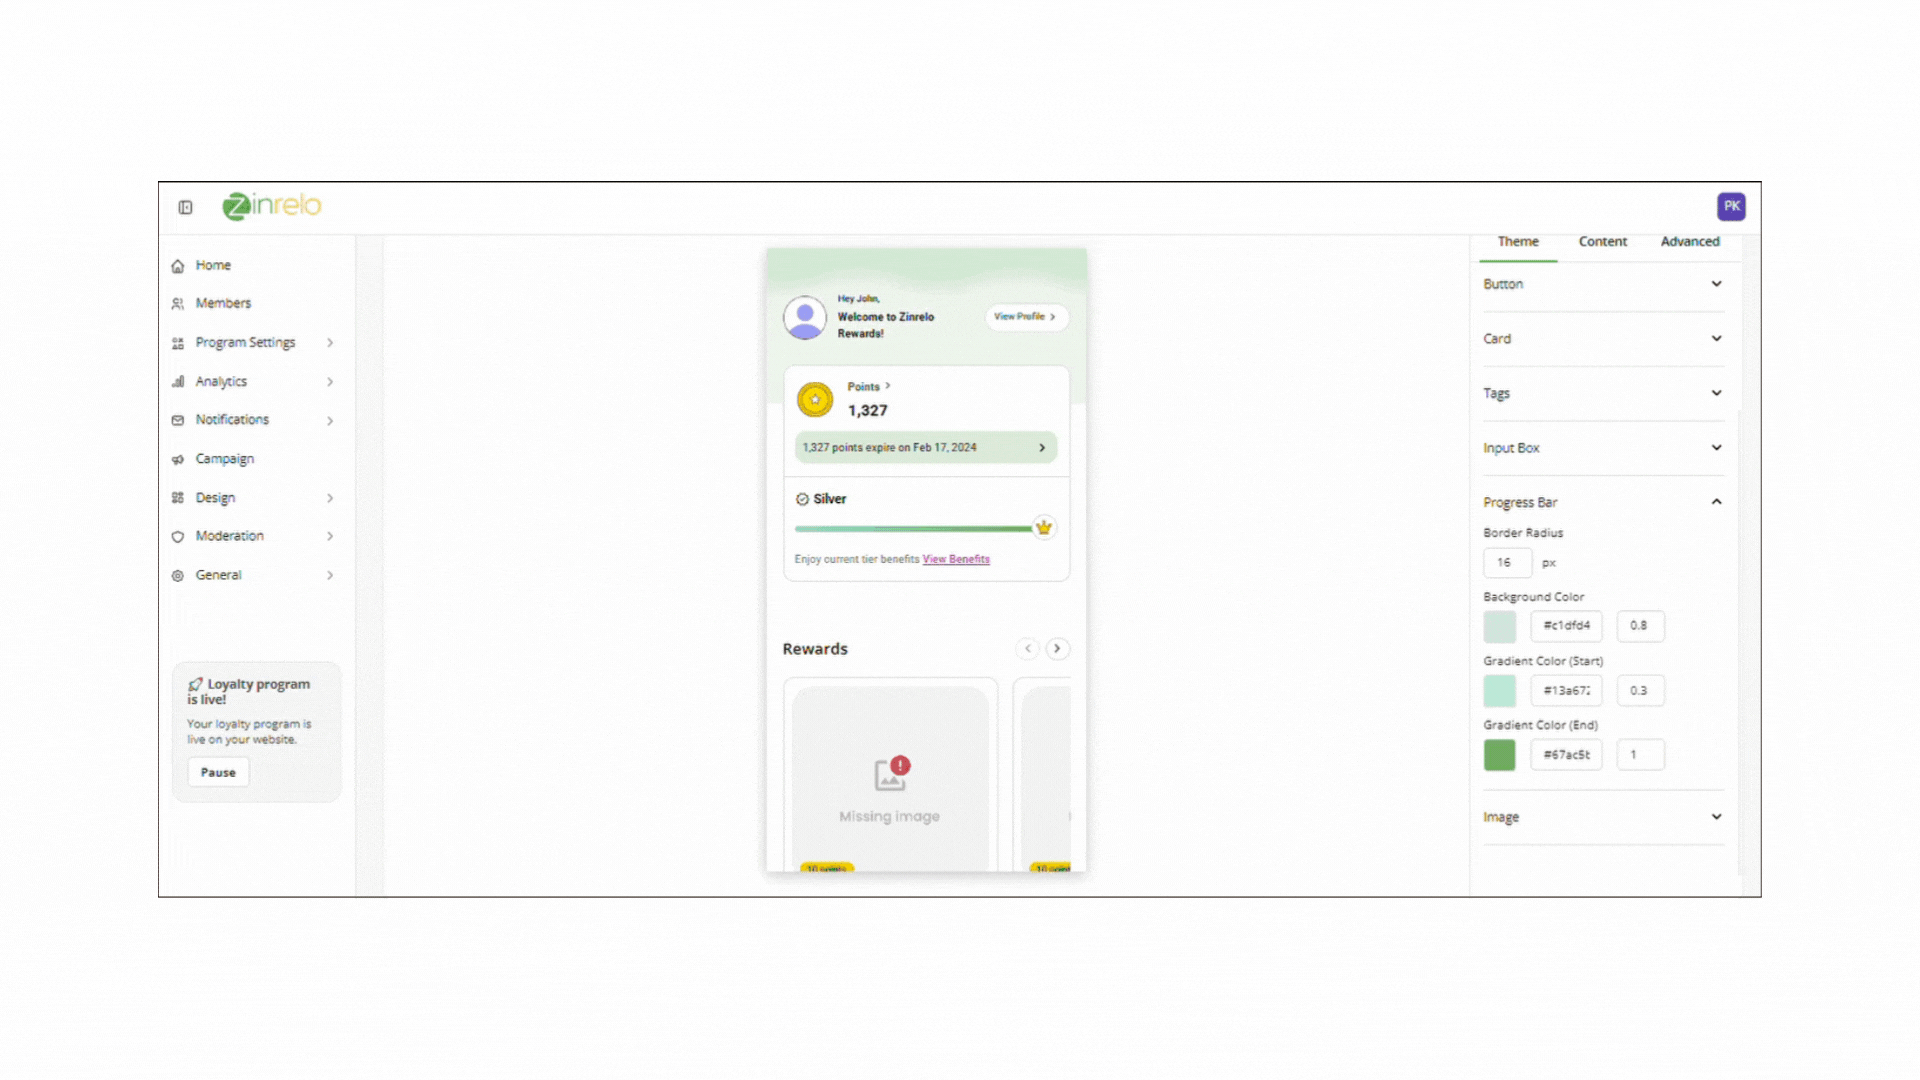Switch to the Content tab
The height and width of the screenshot is (1080, 1920).
pyautogui.click(x=1602, y=242)
